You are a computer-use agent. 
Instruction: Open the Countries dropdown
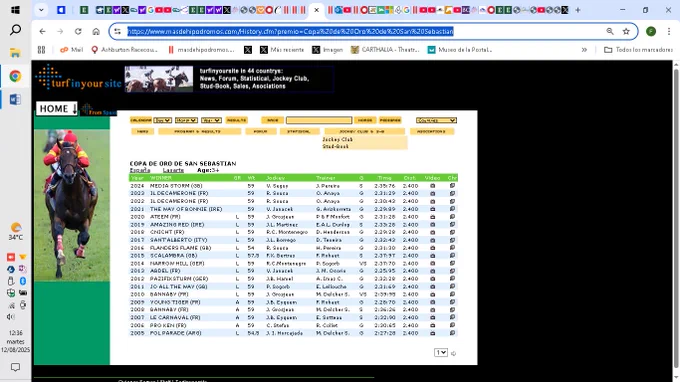pos(436,120)
